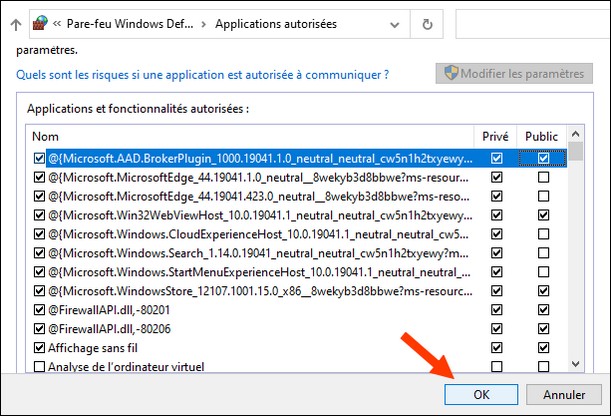Enable Public for CloudExperienceHost row
Screen dimensions: 611x416
pyautogui.click(x=543, y=234)
